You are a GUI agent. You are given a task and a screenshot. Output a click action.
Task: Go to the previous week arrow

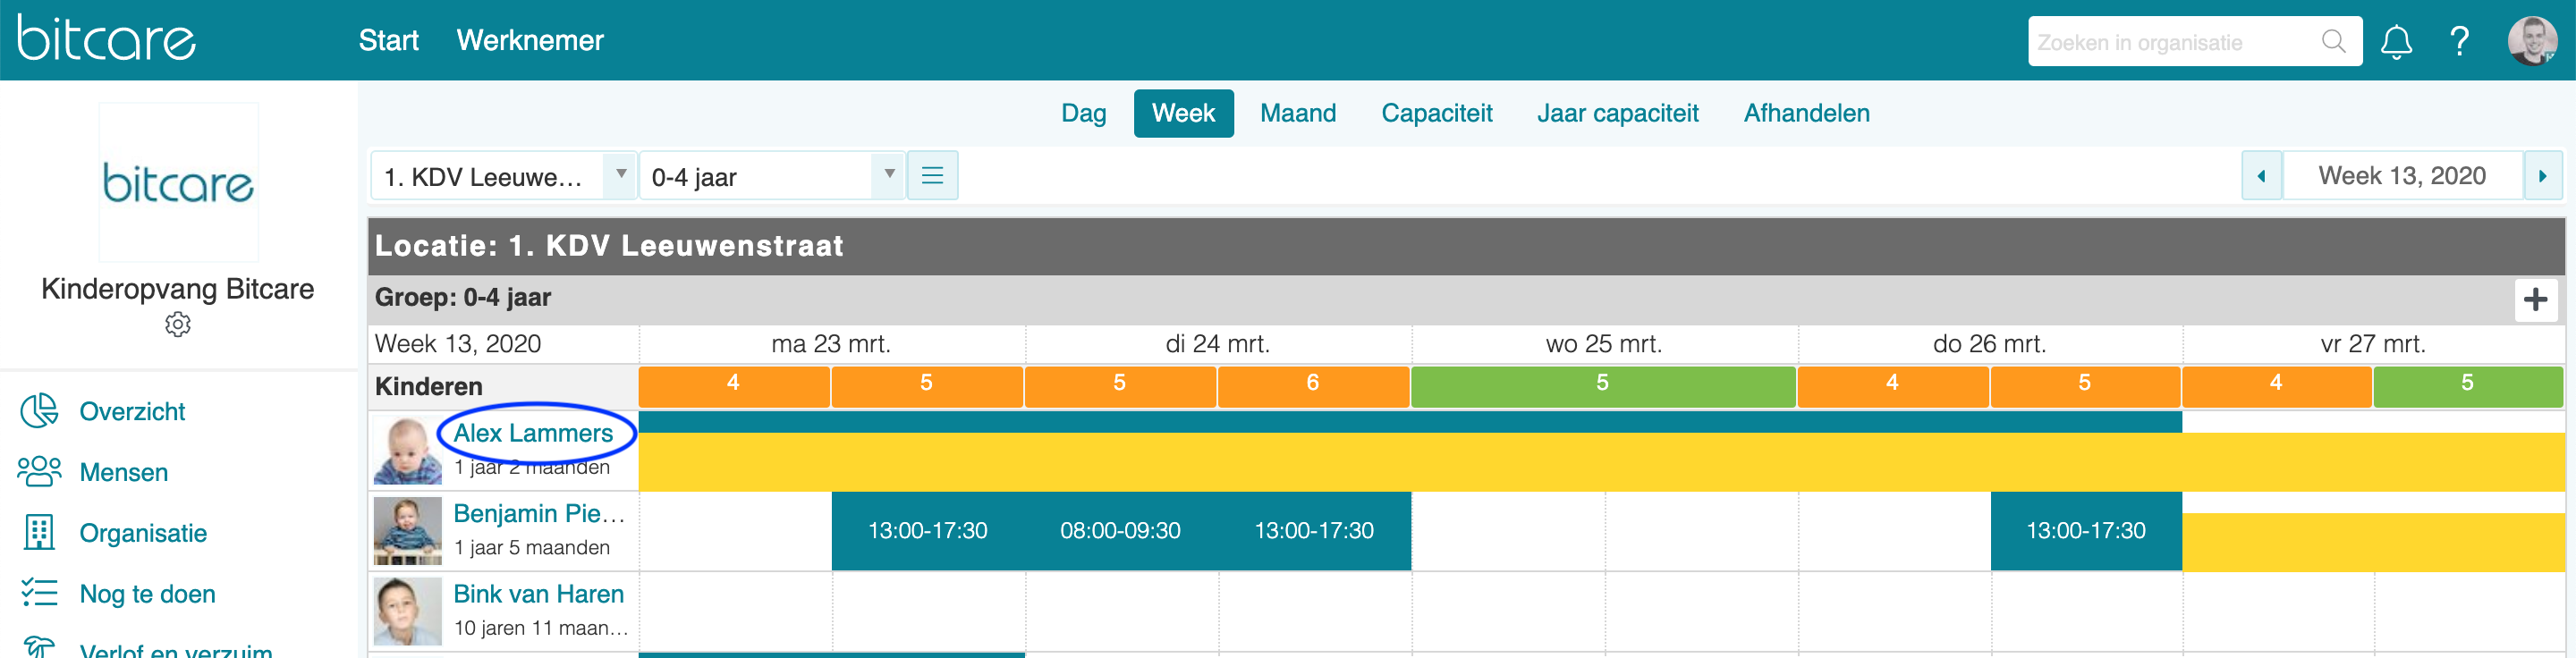pos(2261,176)
